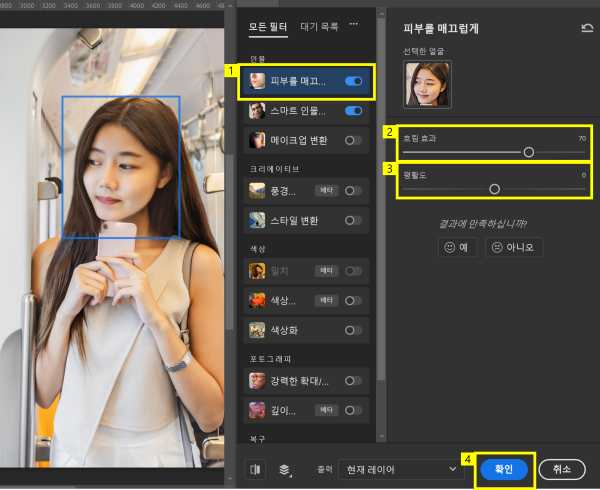Click the canvas scrollbar up arrow
This screenshot has width=600, height=490.
[x=230, y=6]
